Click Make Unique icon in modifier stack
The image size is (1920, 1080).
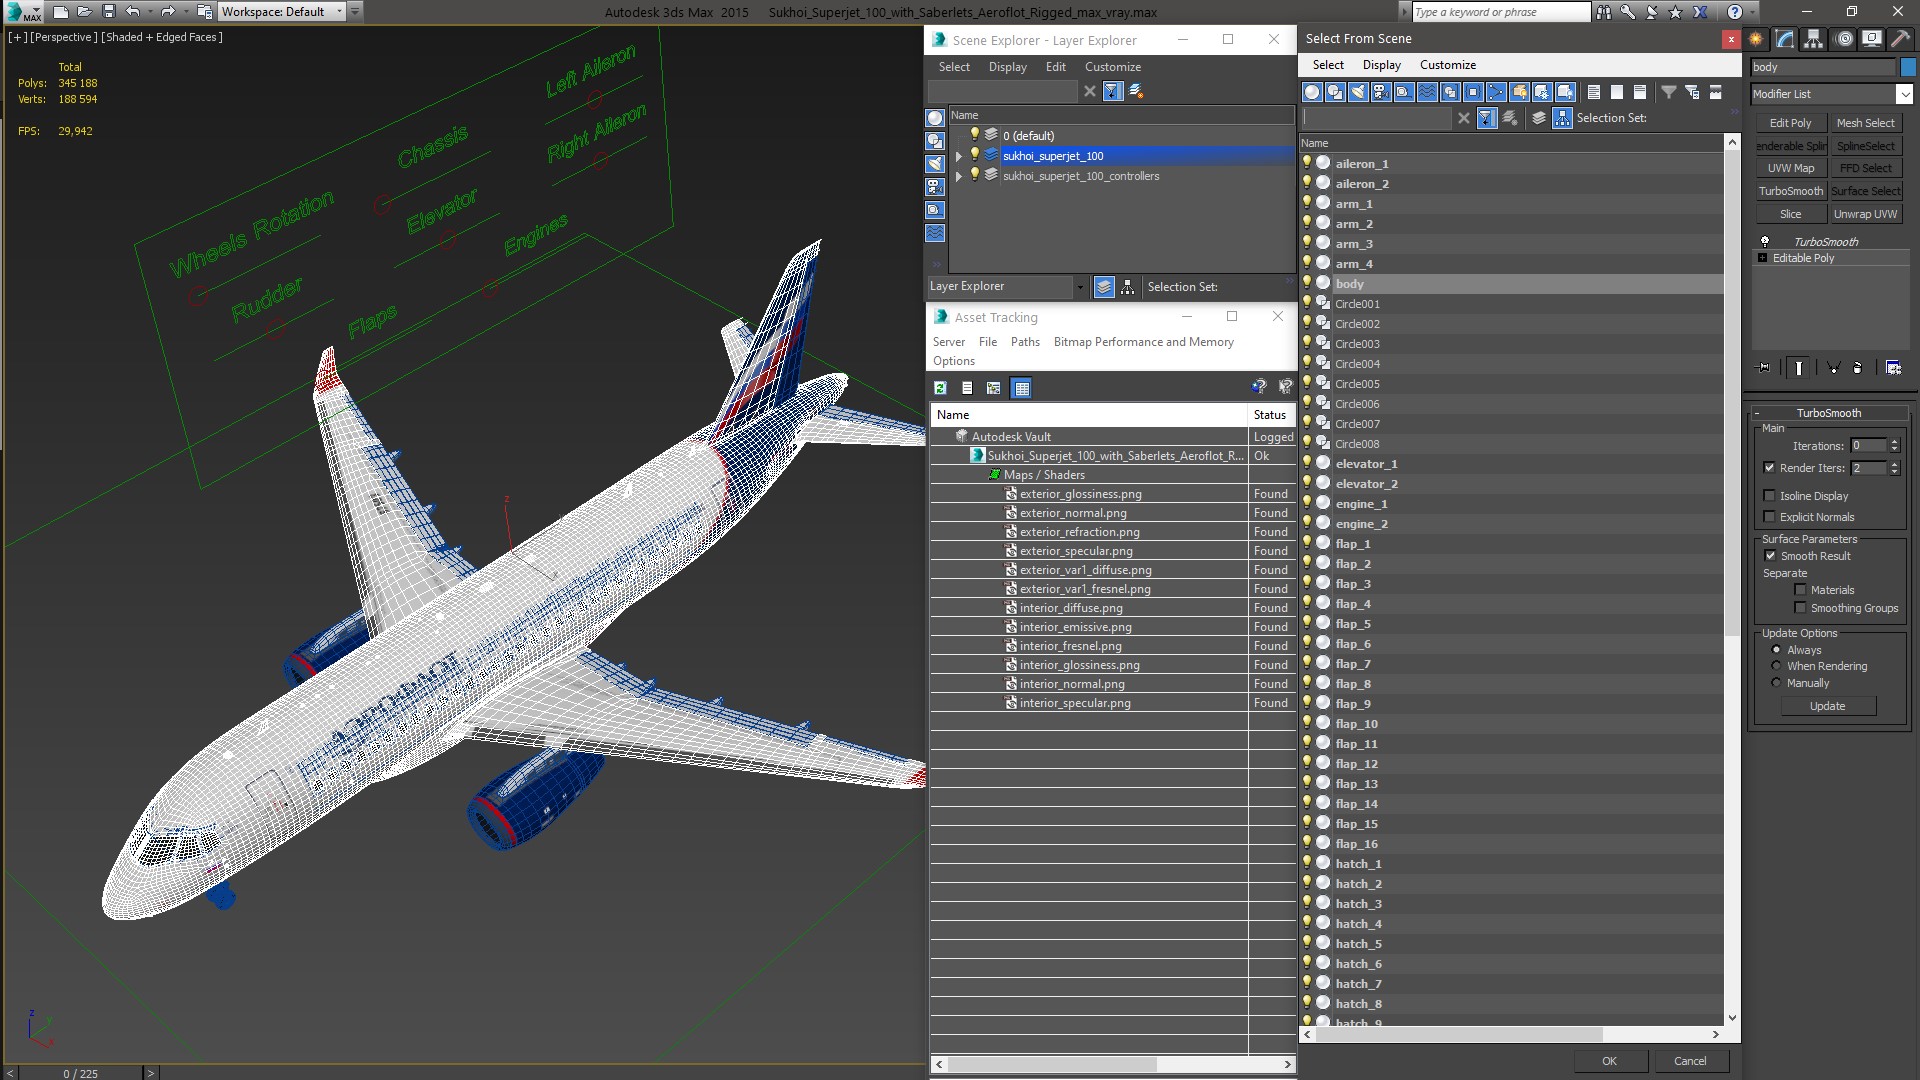(x=1834, y=368)
